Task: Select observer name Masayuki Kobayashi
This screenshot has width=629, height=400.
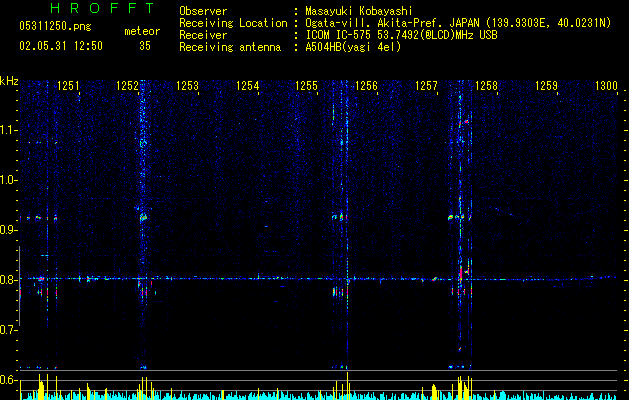Action: pyautogui.click(x=359, y=11)
